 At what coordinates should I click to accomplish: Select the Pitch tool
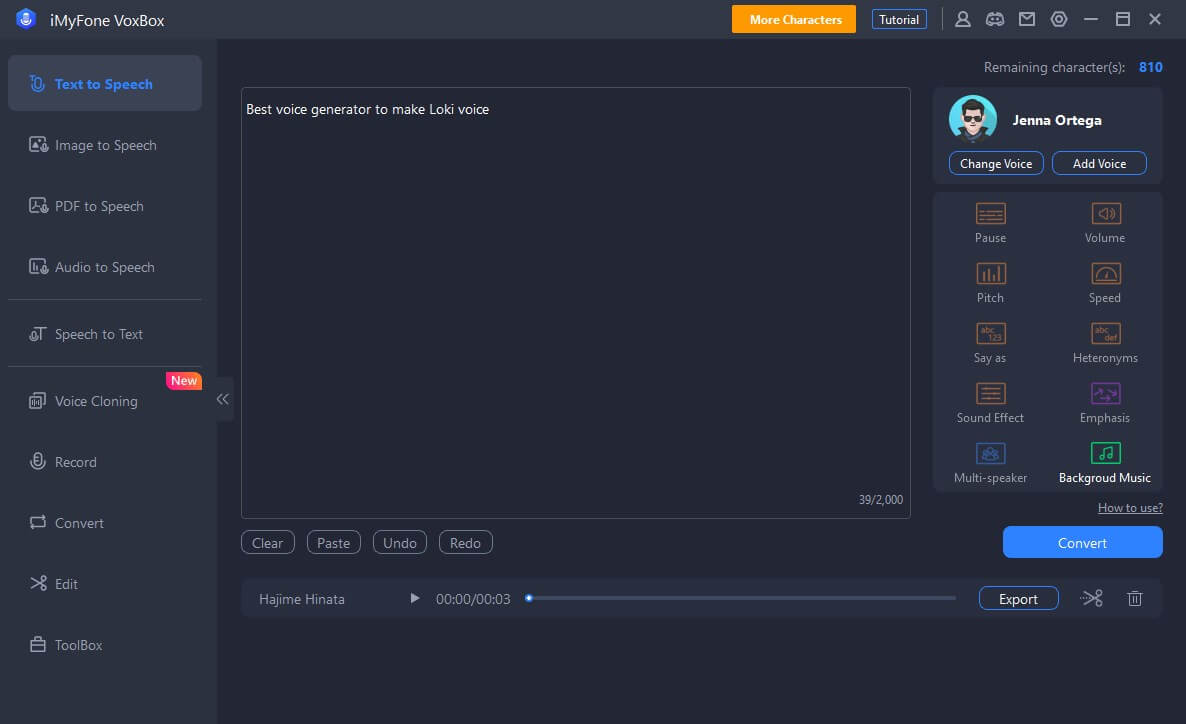tap(989, 283)
